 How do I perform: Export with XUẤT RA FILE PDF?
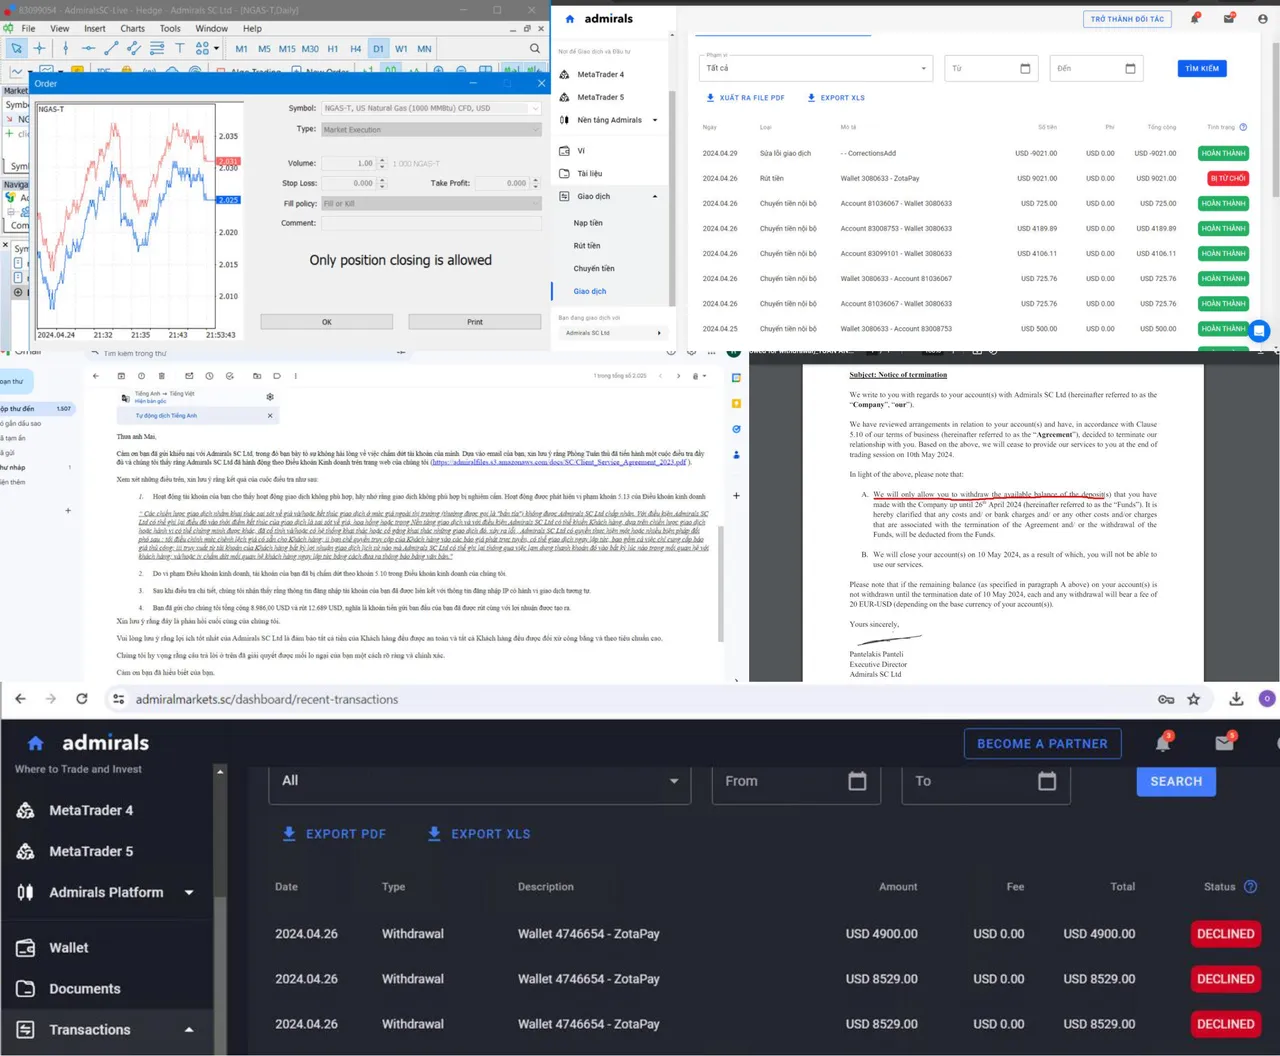click(x=745, y=98)
